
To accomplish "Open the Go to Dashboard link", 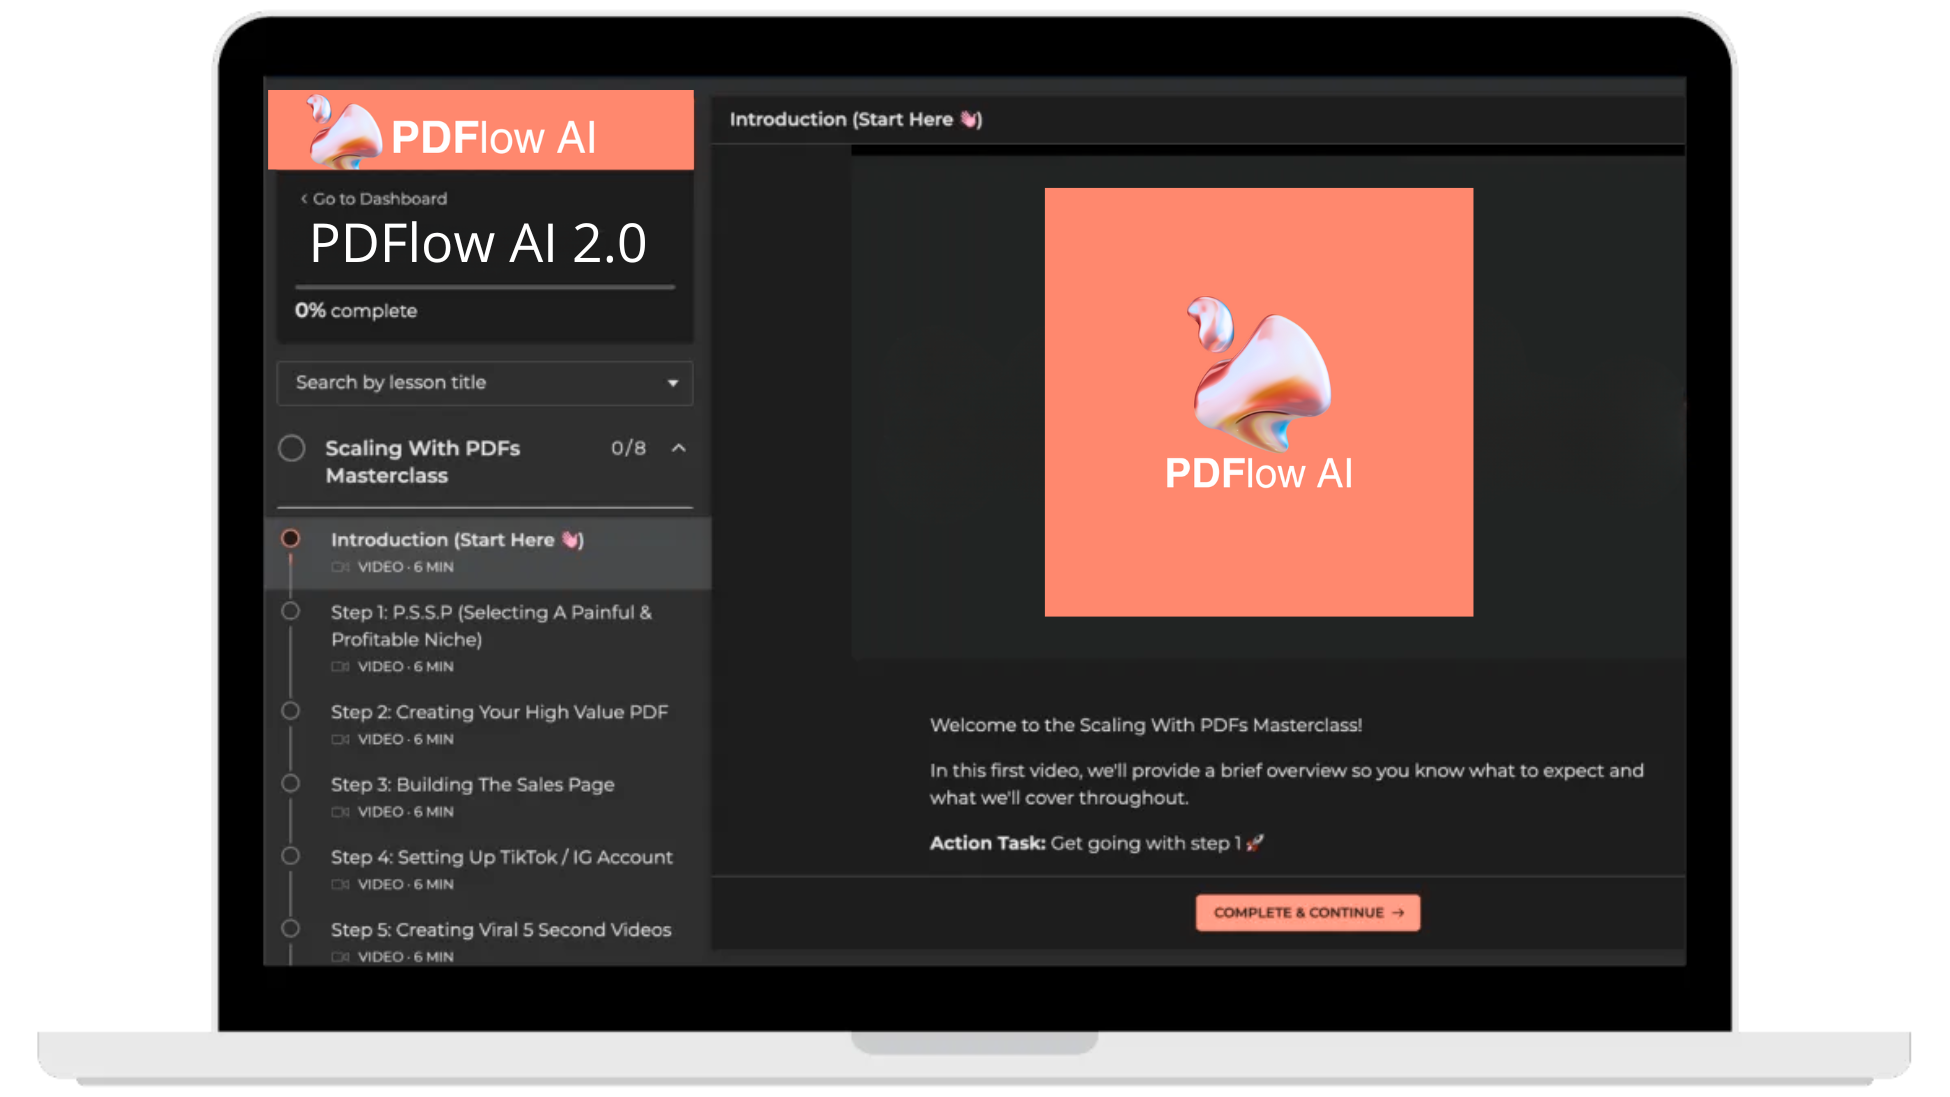I will click(375, 199).
